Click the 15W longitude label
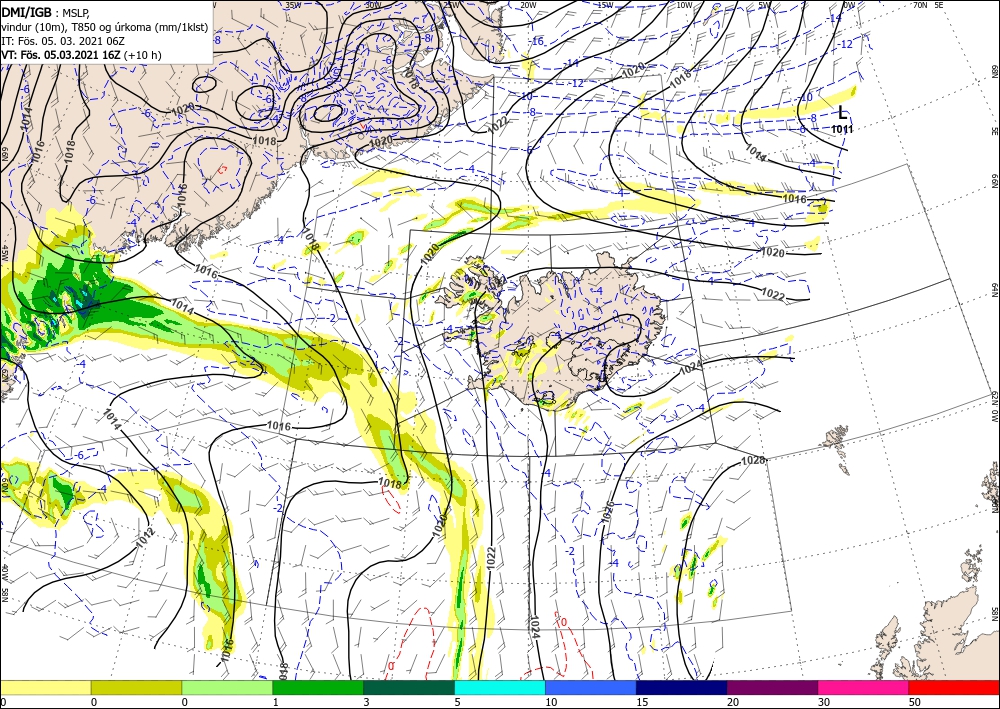The image size is (1000, 709). (605, 5)
